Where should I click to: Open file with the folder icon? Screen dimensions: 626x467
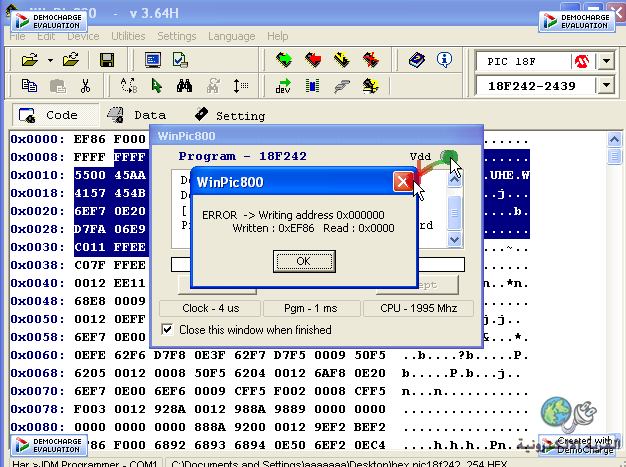point(30,60)
